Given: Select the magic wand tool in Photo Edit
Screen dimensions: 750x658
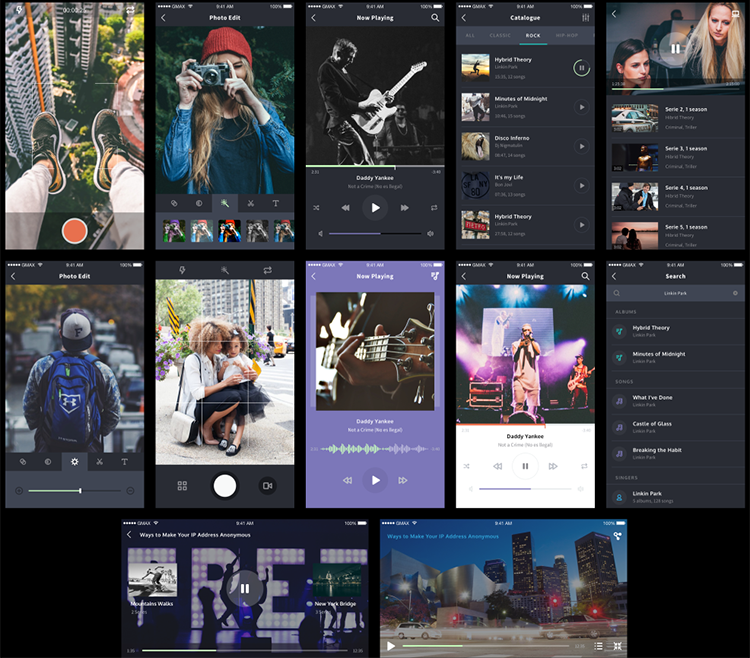Looking at the screenshot, I should click(x=225, y=203).
